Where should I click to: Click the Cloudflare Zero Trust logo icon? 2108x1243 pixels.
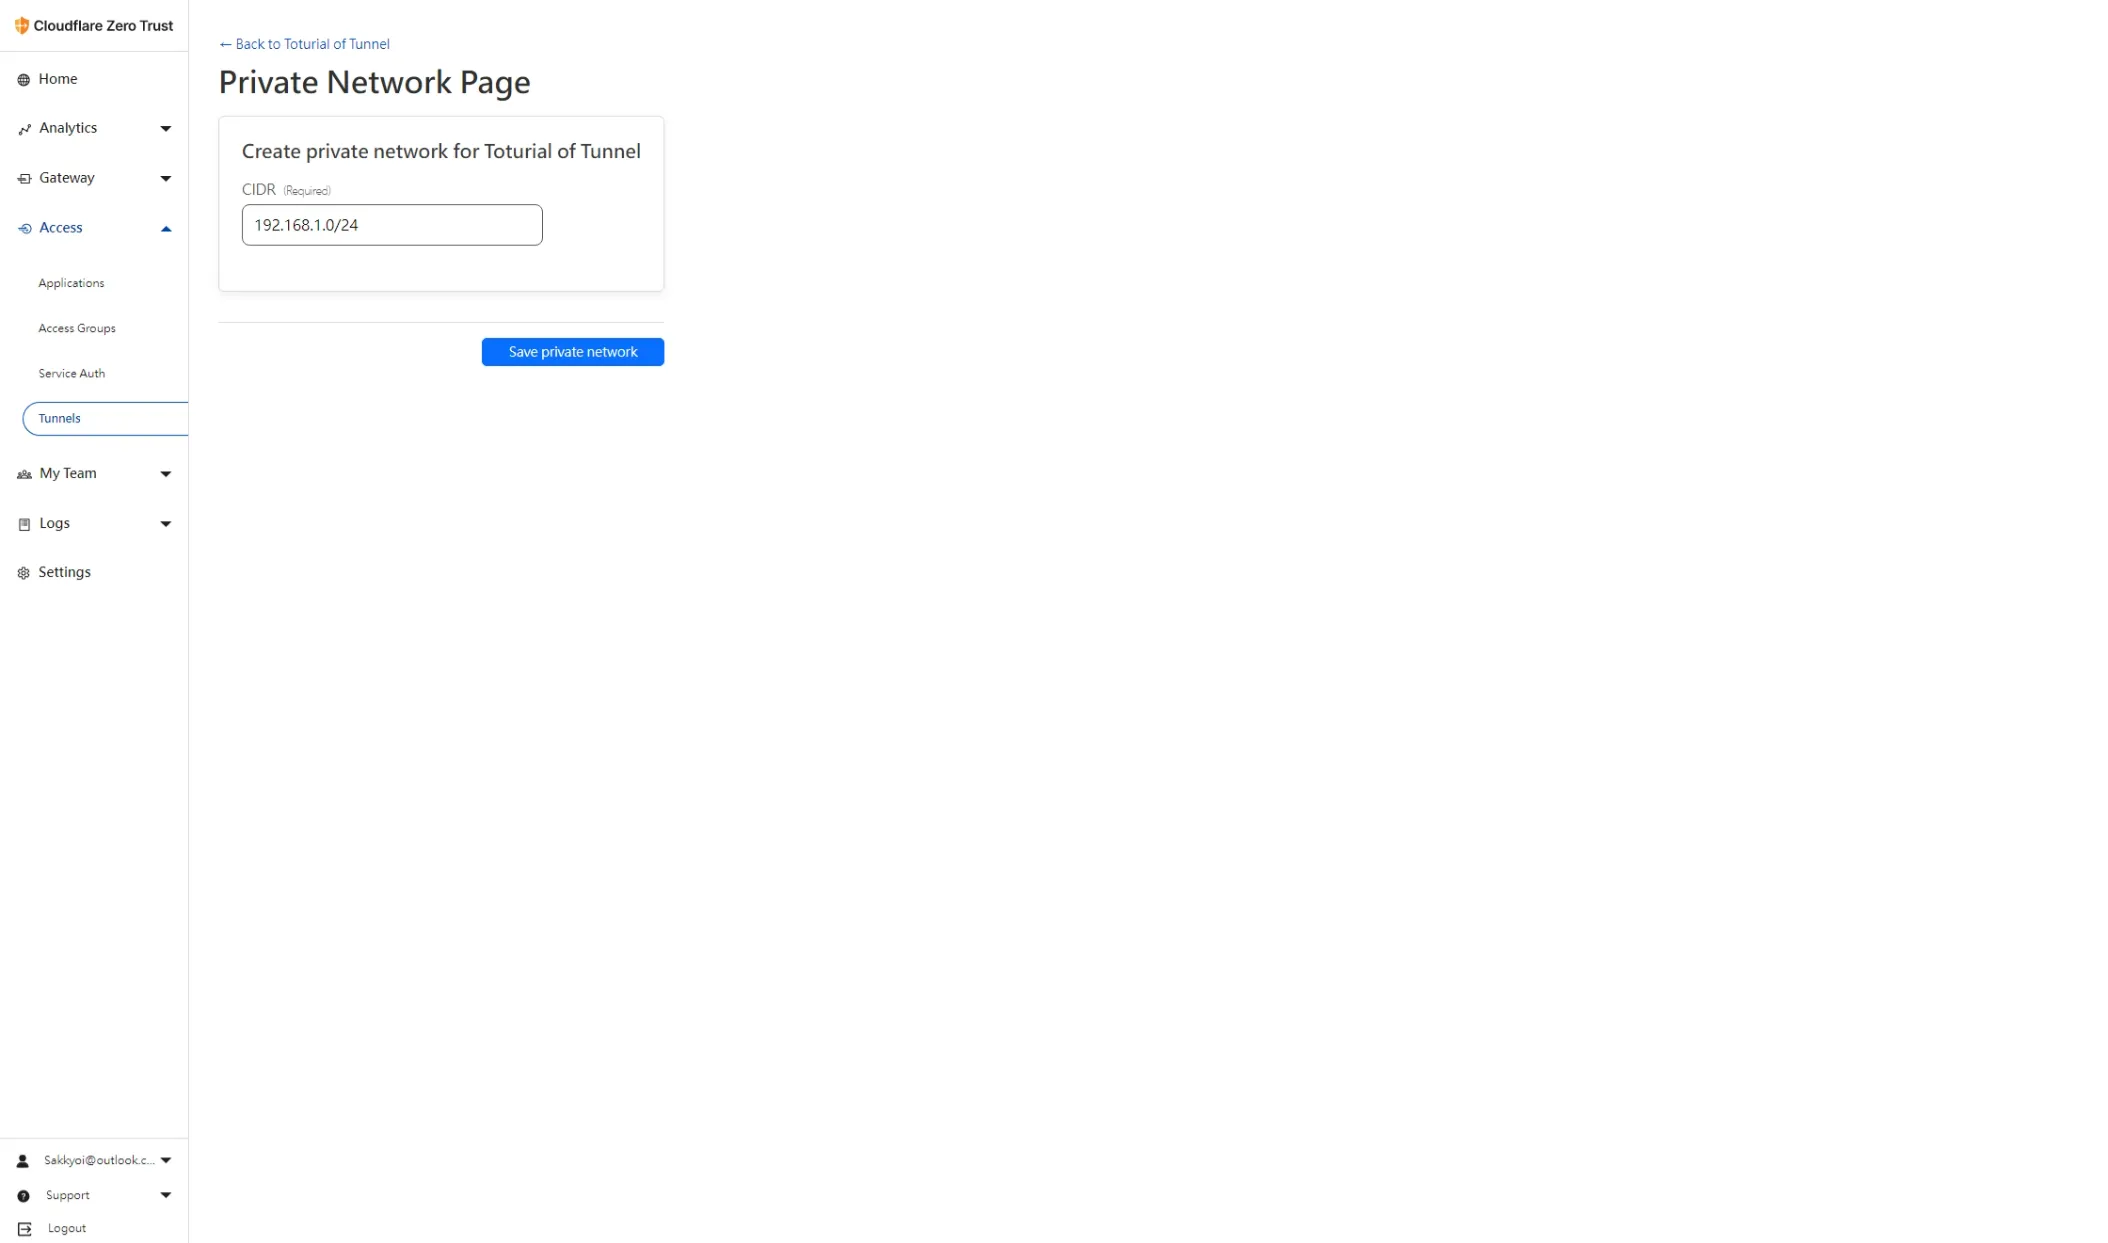(x=22, y=25)
